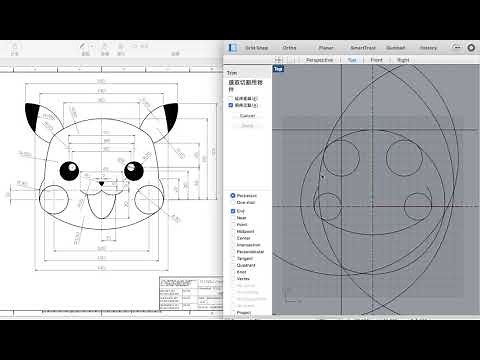Screen dimensions: 480x360
Task: Enable the Midpoint object snap
Action: (x=233, y=231)
